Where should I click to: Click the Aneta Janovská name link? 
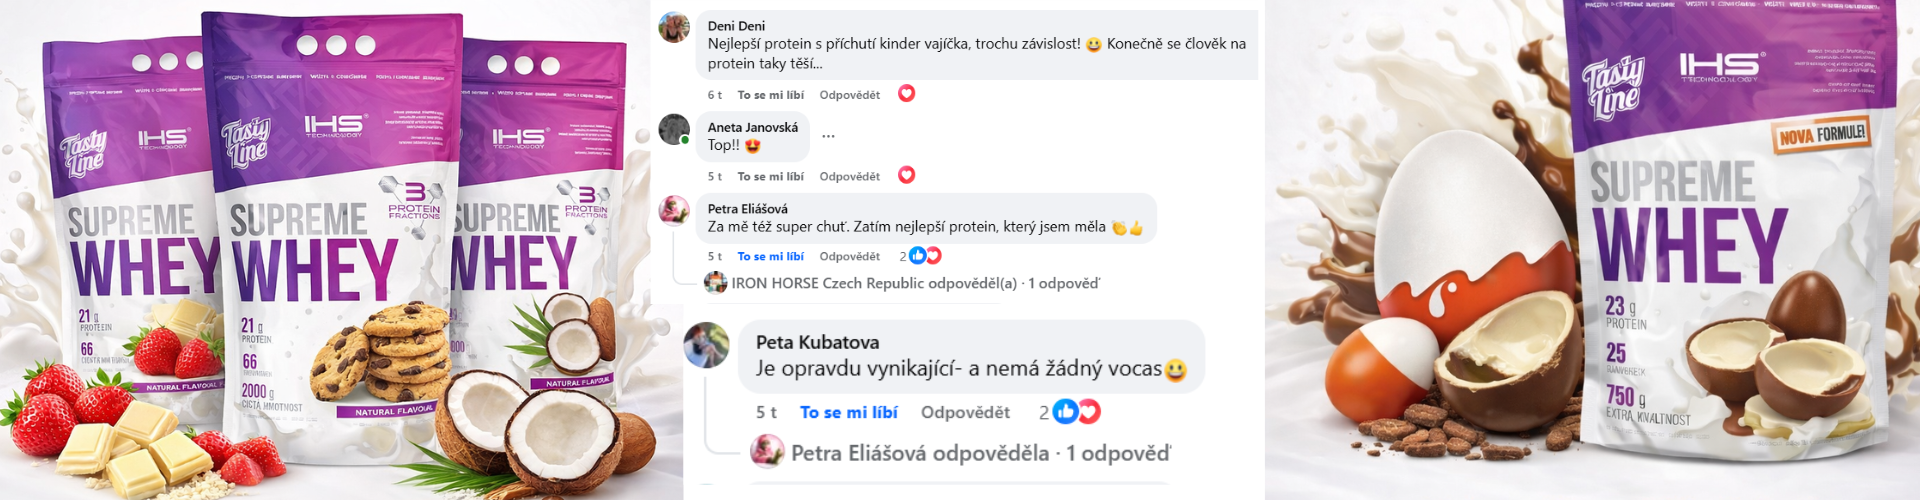[x=752, y=127]
